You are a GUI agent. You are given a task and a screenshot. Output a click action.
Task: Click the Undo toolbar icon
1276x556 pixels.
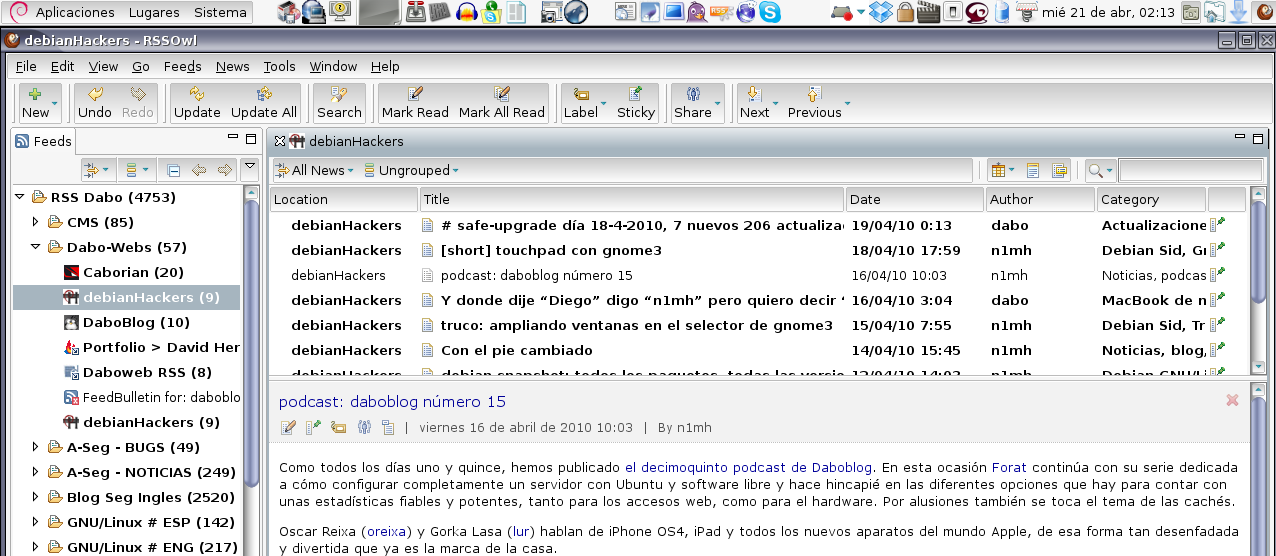tap(95, 102)
